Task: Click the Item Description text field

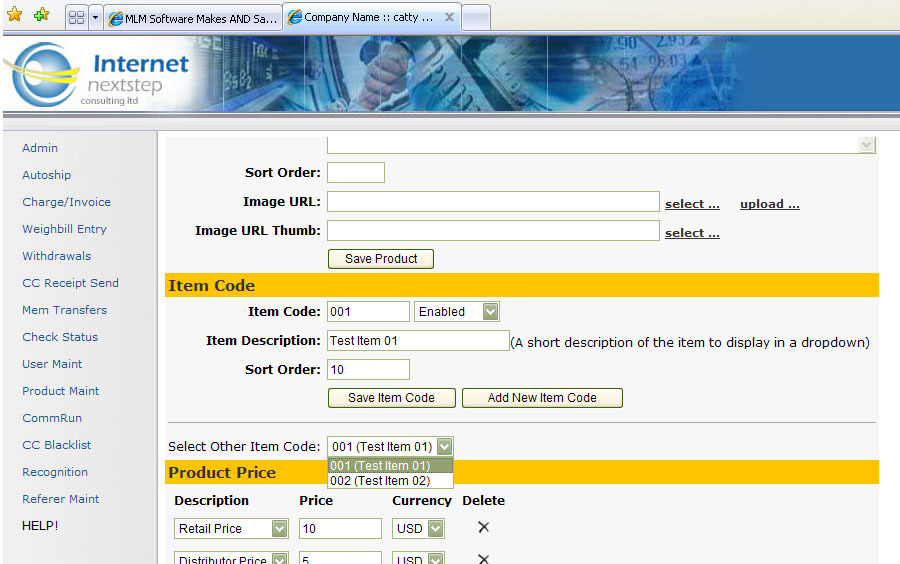Action: coord(418,341)
